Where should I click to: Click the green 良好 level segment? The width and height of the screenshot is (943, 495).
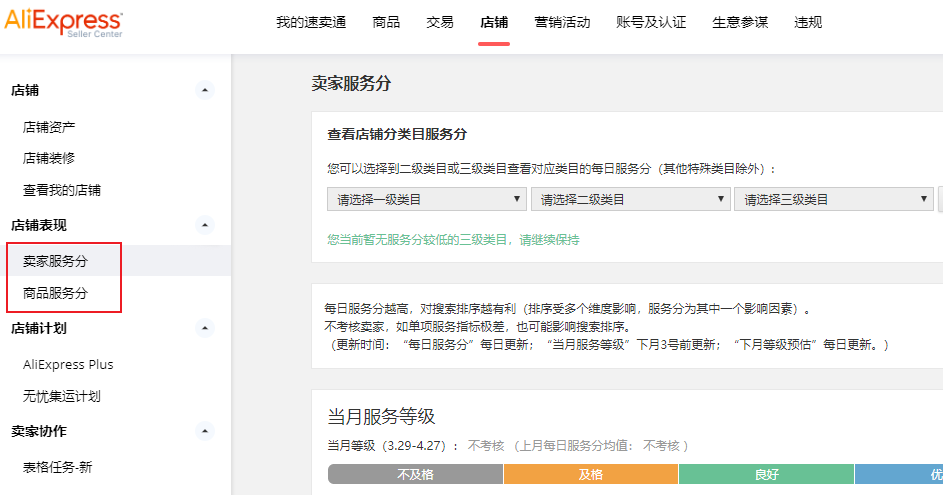pyautogui.click(x=766, y=475)
